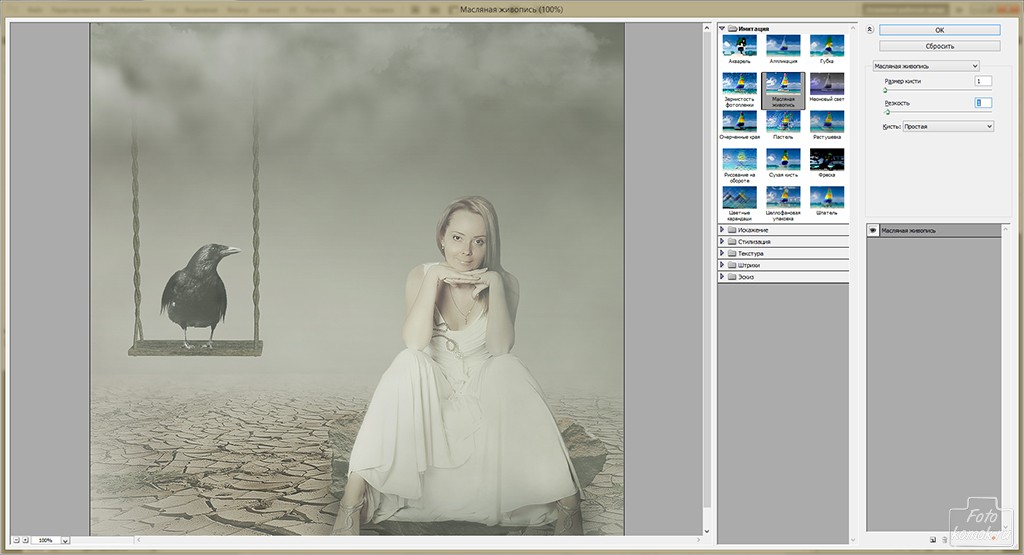This screenshot has width=1024, height=555.
Task: Click the Сбросить button
Action: (x=939, y=46)
